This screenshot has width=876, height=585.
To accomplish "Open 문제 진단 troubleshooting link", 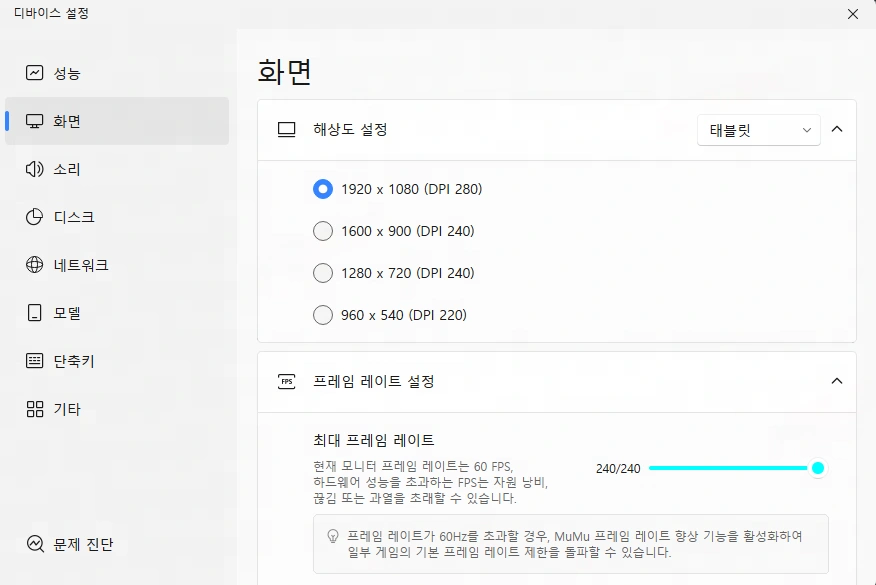I will pyautogui.click(x=82, y=544).
